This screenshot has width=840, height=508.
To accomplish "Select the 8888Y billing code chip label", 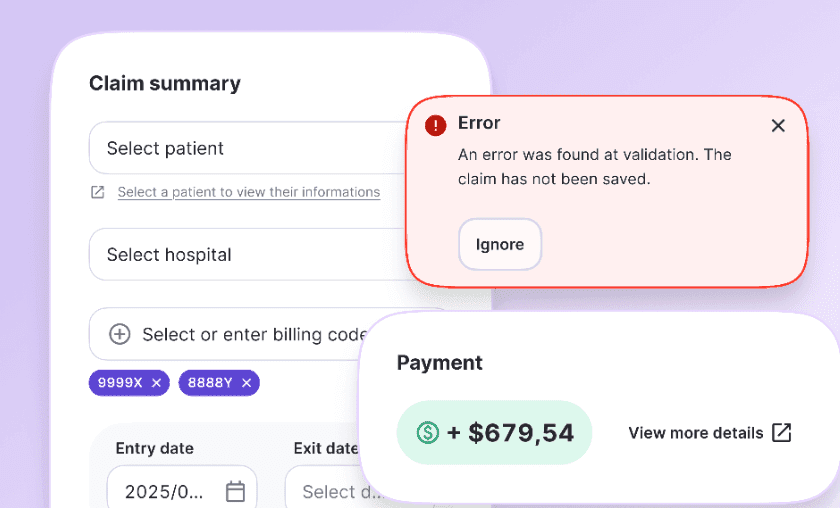I will point(210,382).
